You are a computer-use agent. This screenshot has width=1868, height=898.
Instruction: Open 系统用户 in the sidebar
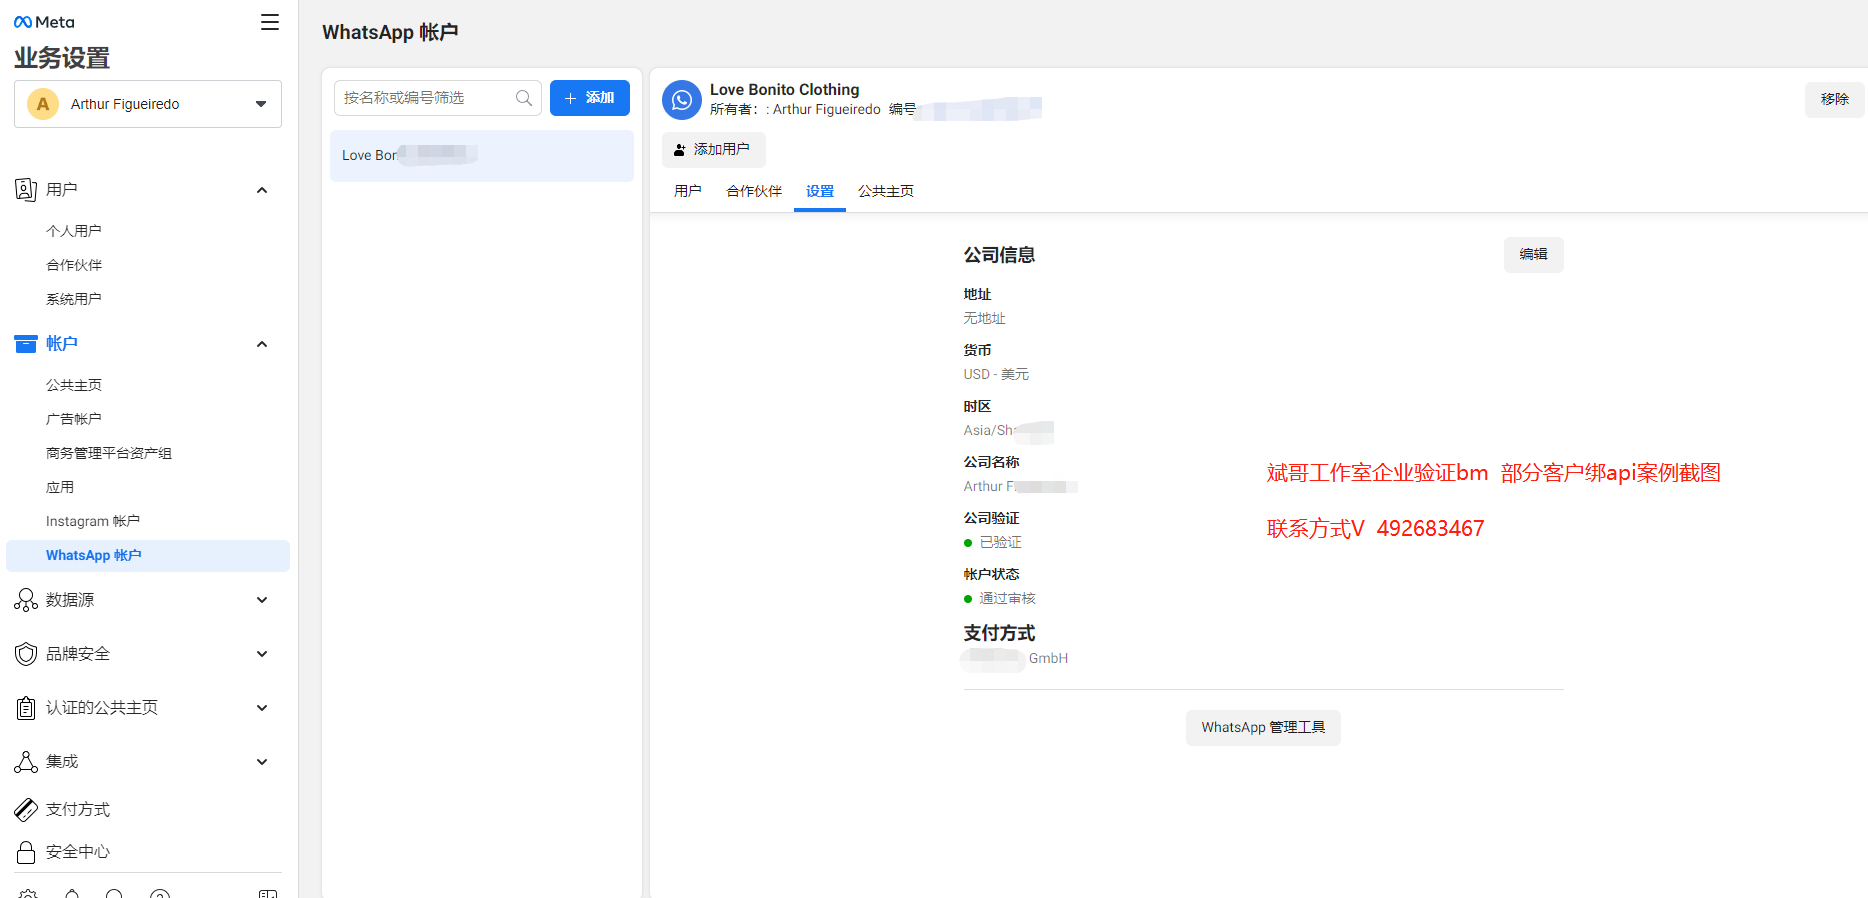[x=74, y=299]
